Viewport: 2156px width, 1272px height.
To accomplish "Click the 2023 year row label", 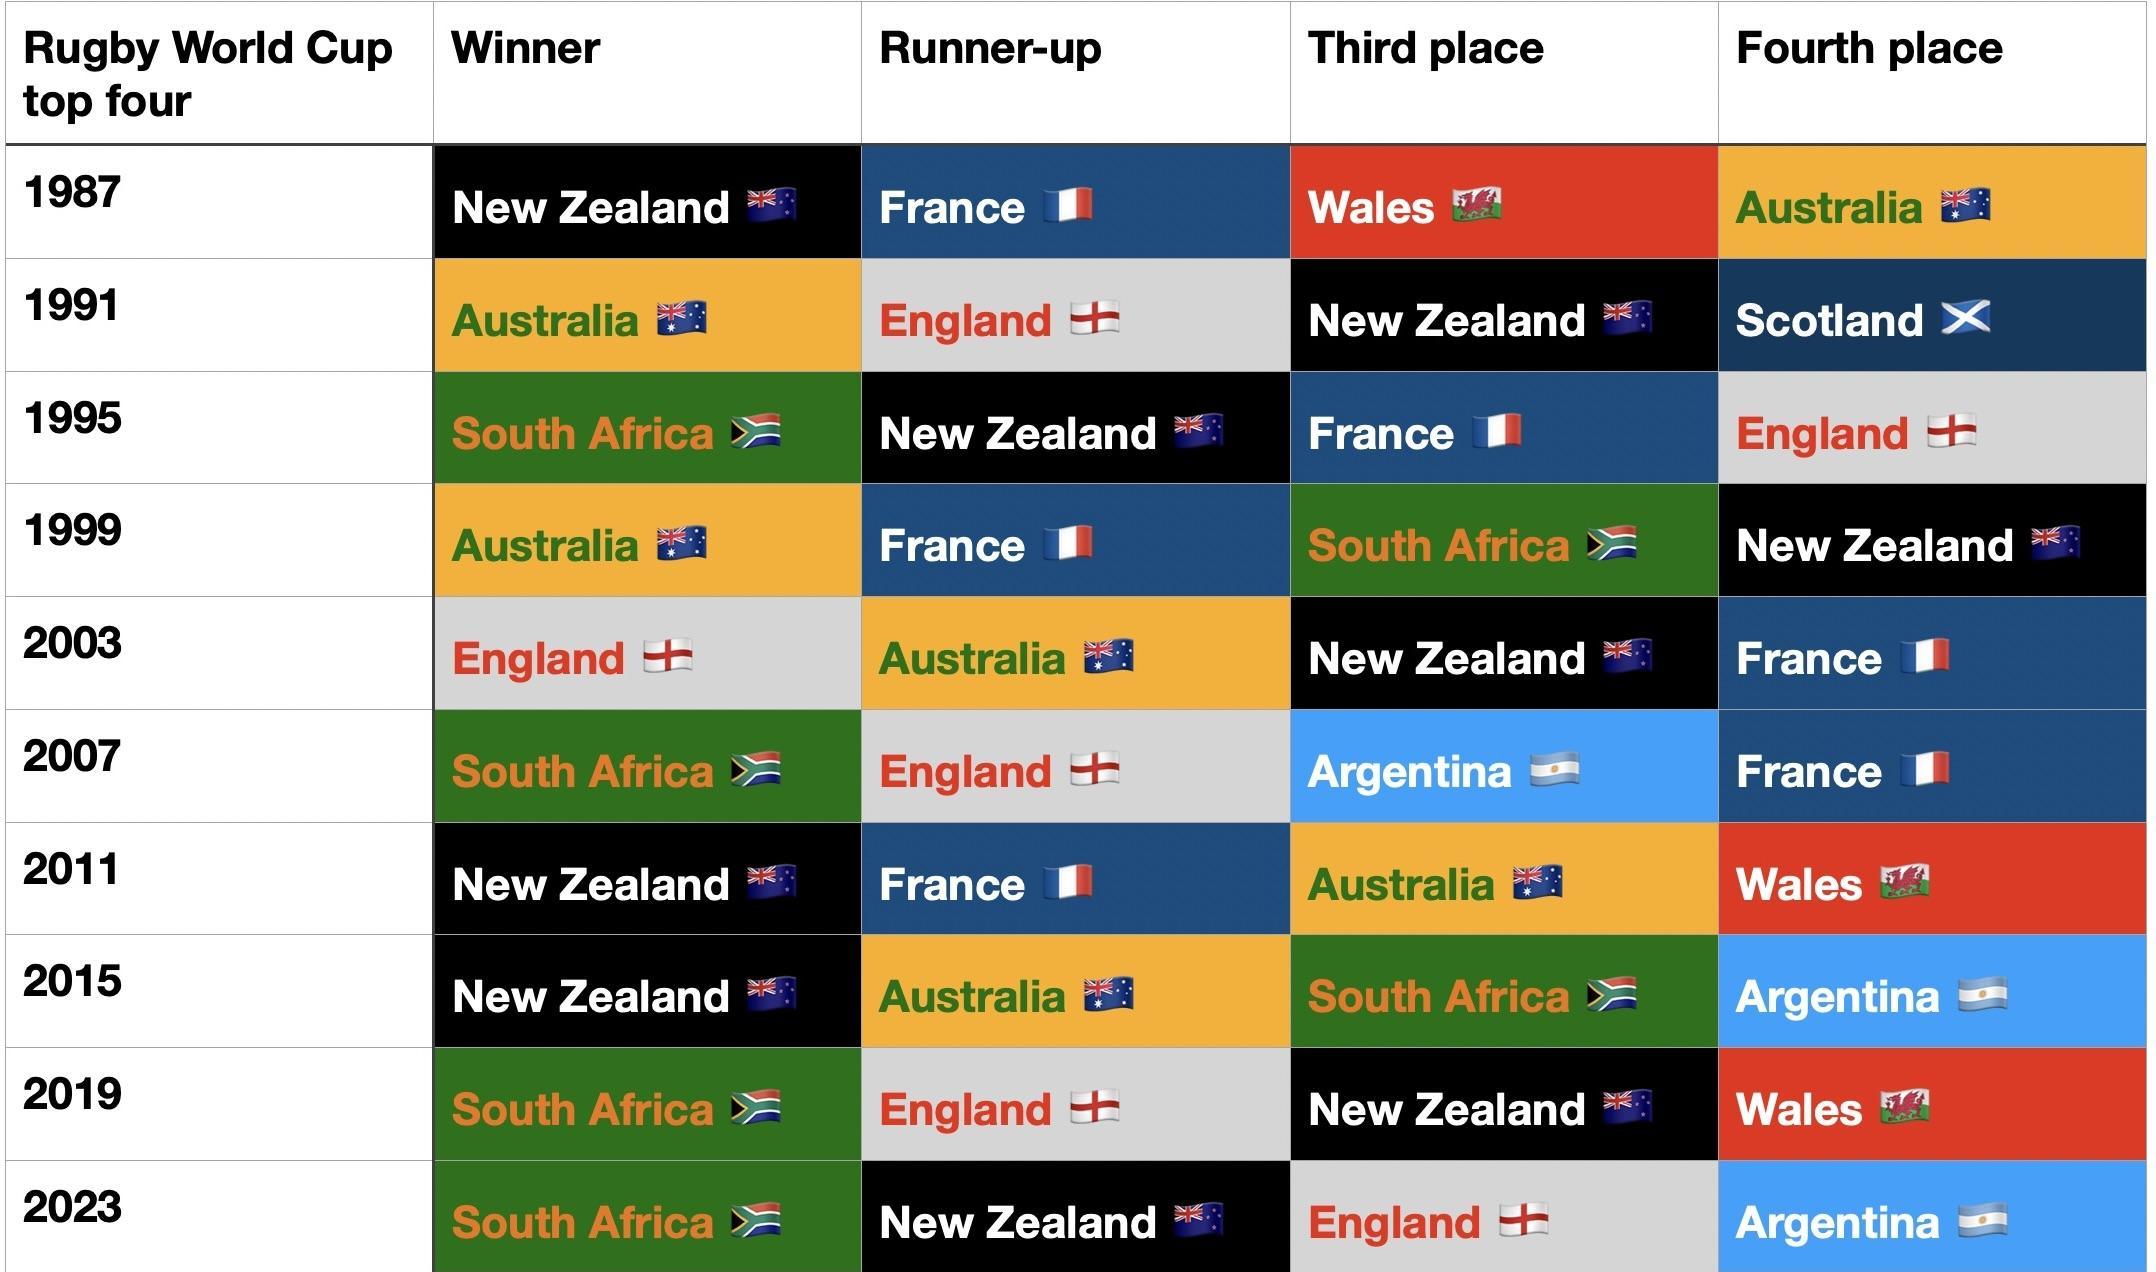I will tap(72, 1207).
